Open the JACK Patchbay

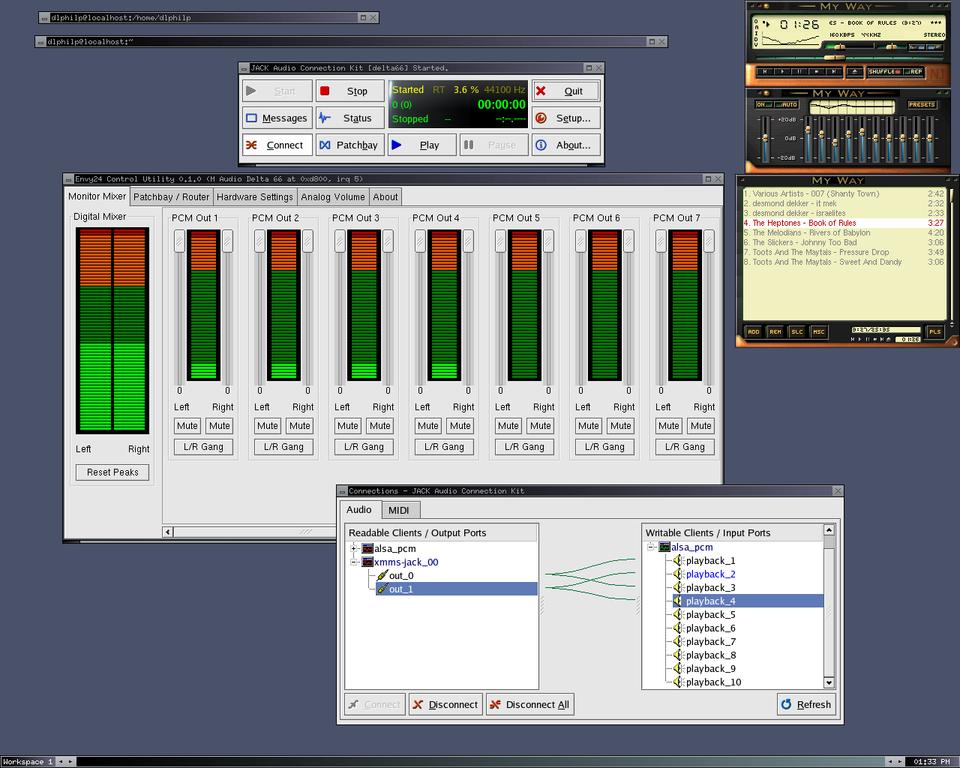click(350, 145)
